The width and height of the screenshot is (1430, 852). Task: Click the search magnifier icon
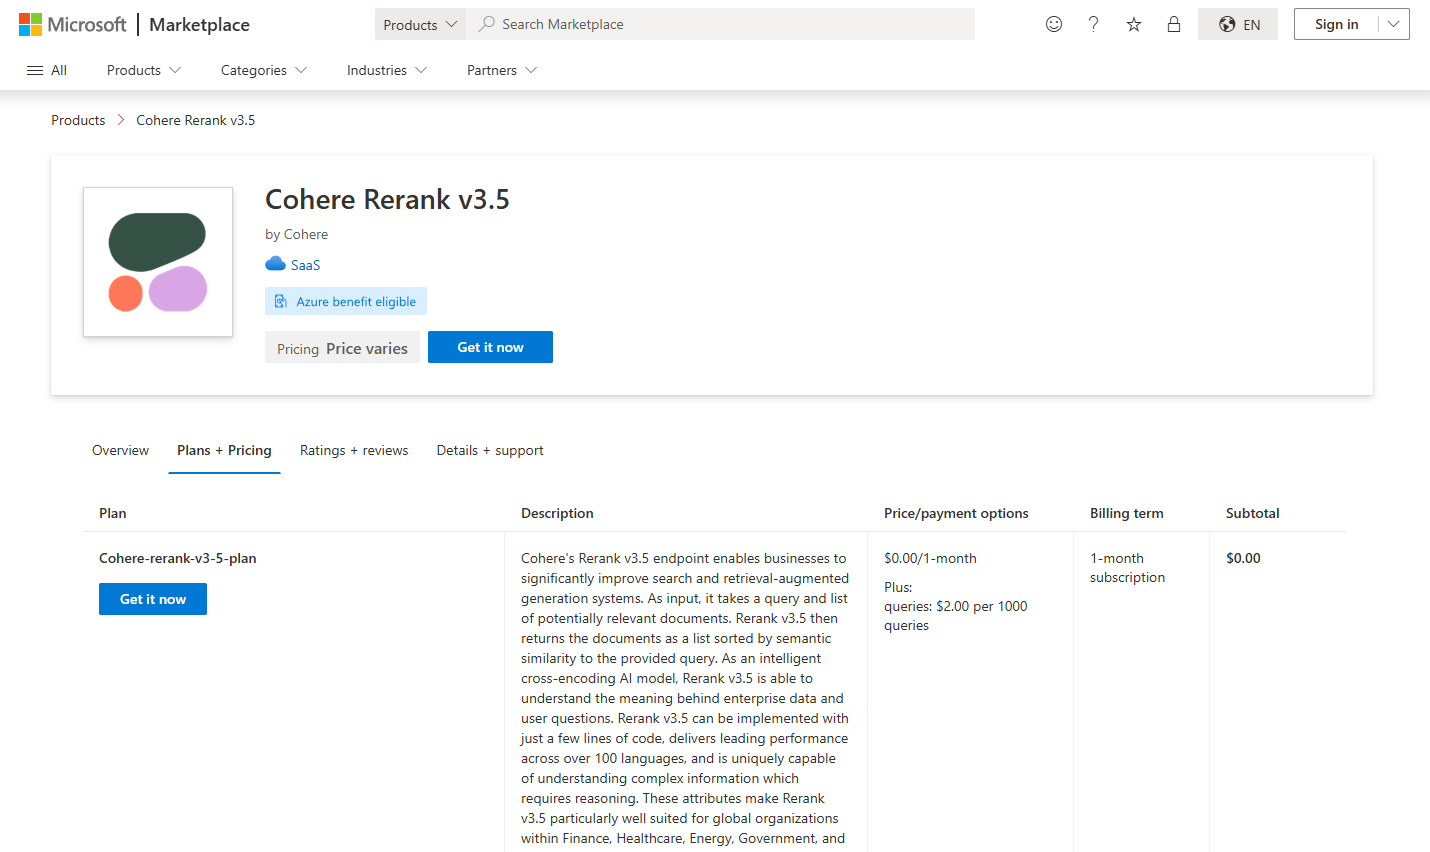pyautogui.click(x=486, y=24)
